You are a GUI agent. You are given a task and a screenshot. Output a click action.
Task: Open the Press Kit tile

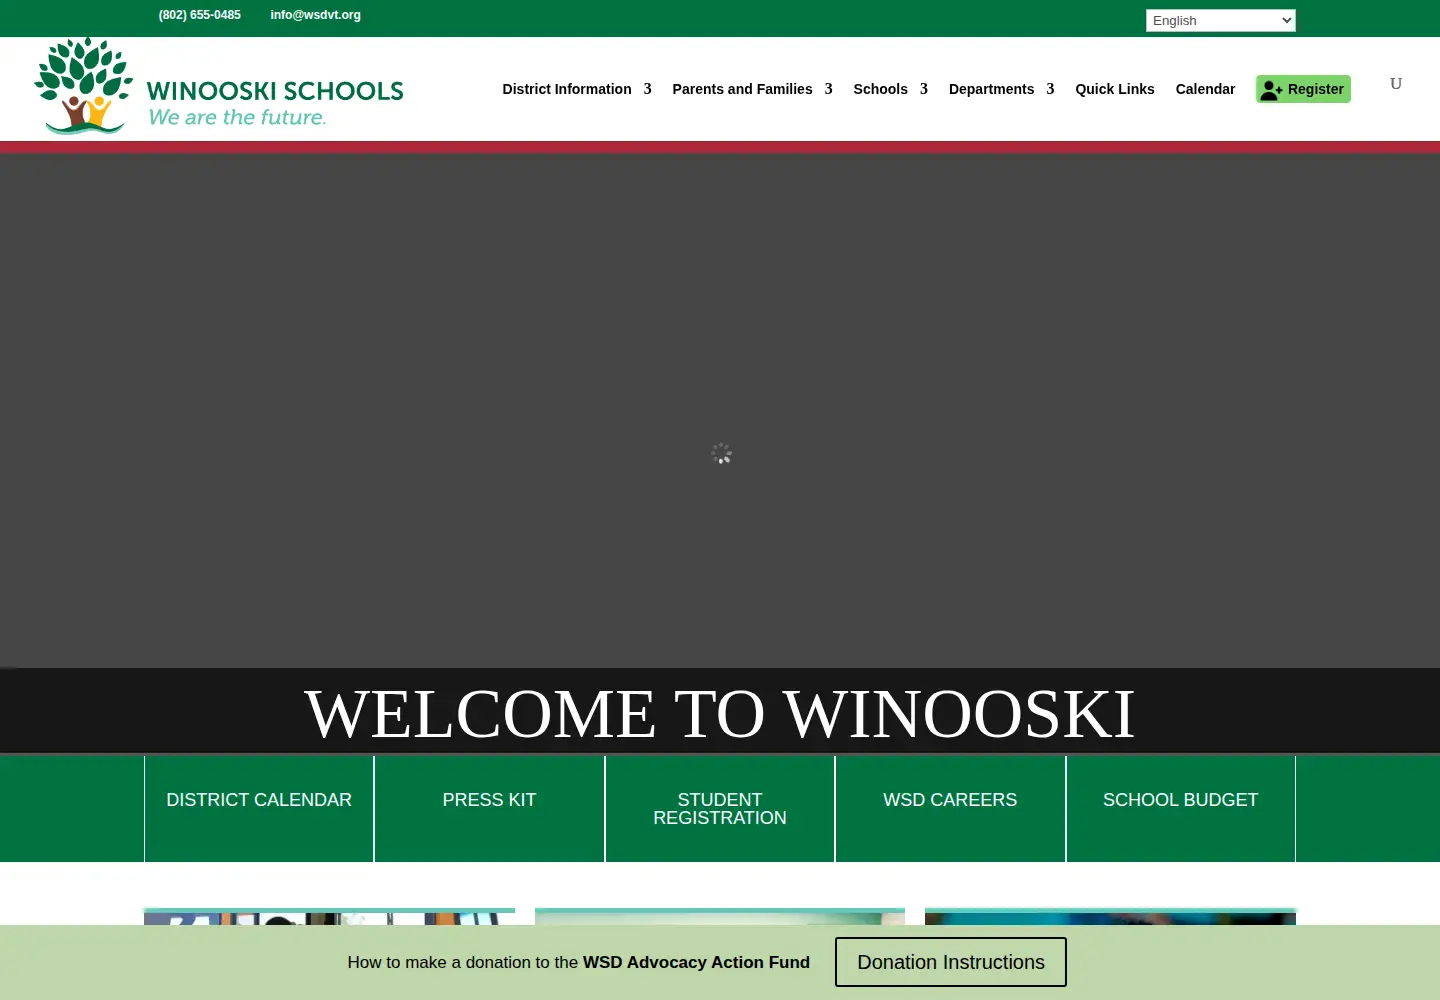point(489,808)
